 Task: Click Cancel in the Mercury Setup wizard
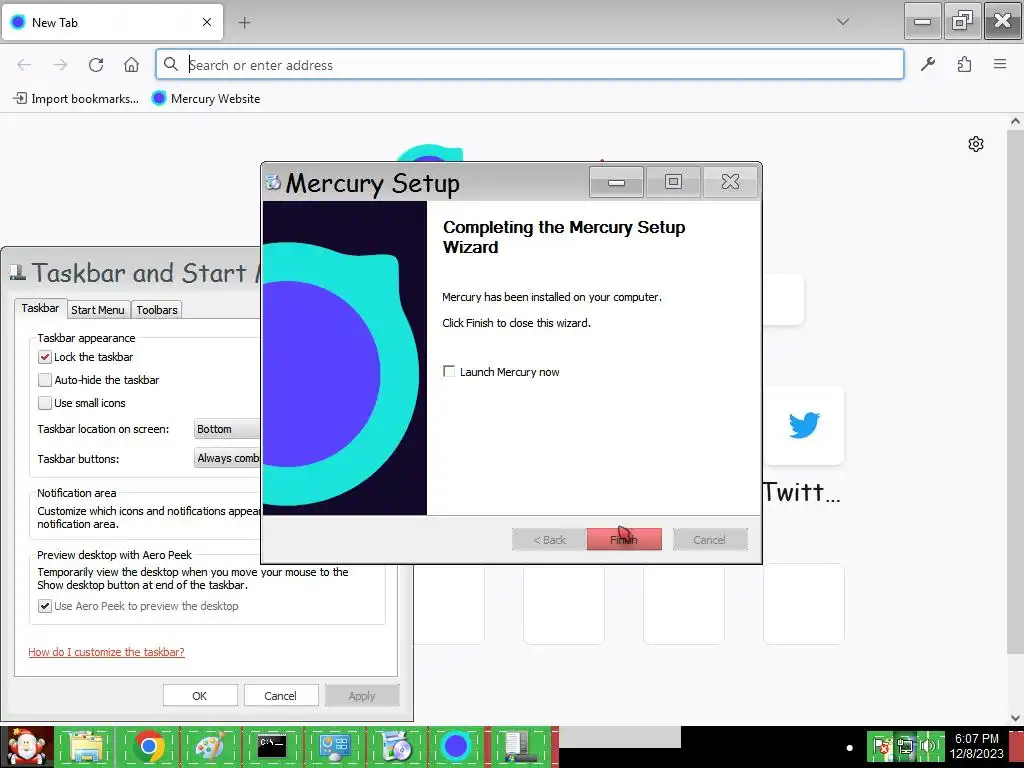tap(710, 539)
